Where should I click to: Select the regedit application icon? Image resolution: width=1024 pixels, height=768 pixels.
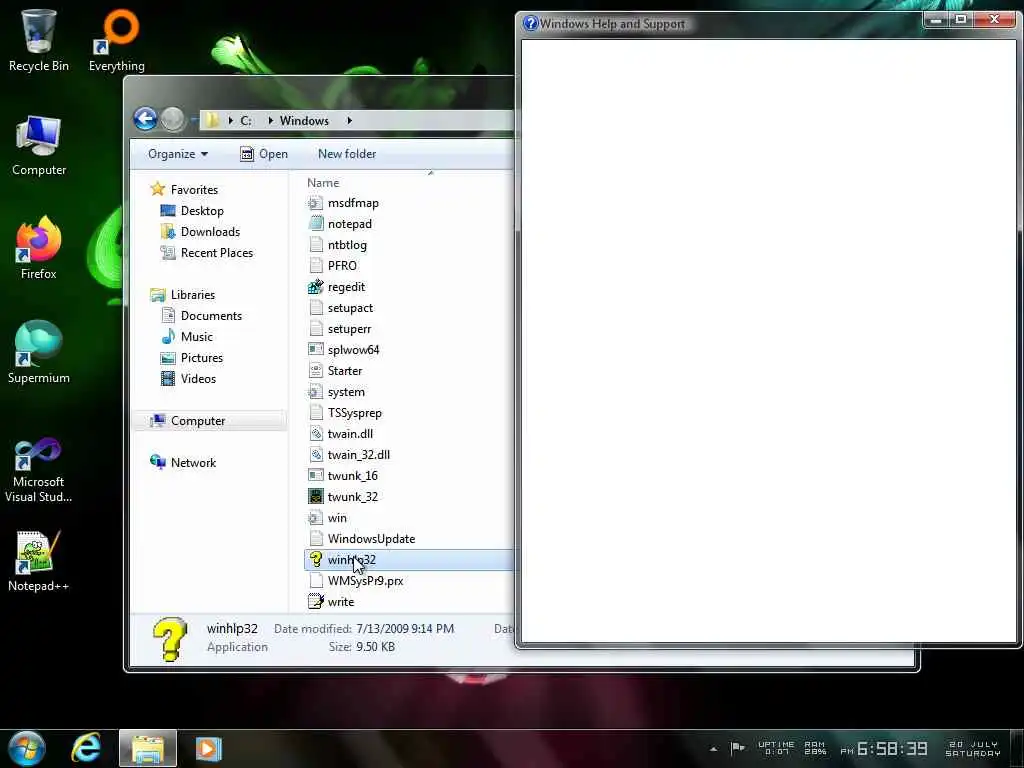tap(316, 287)
